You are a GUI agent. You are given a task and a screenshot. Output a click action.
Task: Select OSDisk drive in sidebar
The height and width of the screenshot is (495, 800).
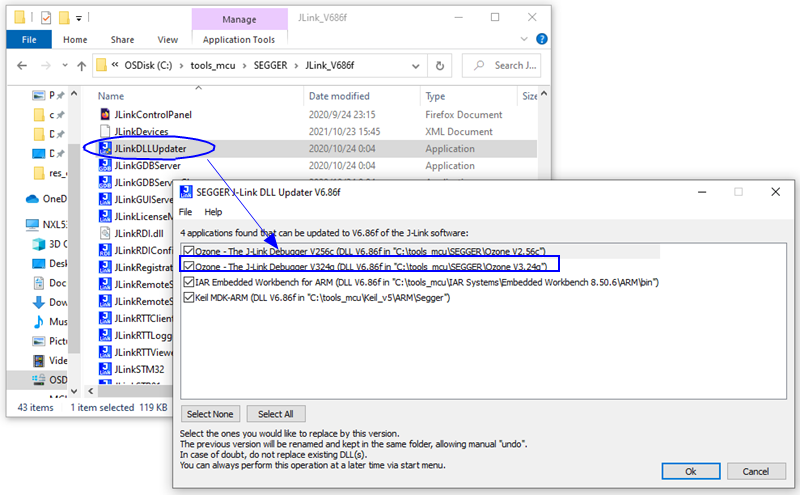(49, 380)
